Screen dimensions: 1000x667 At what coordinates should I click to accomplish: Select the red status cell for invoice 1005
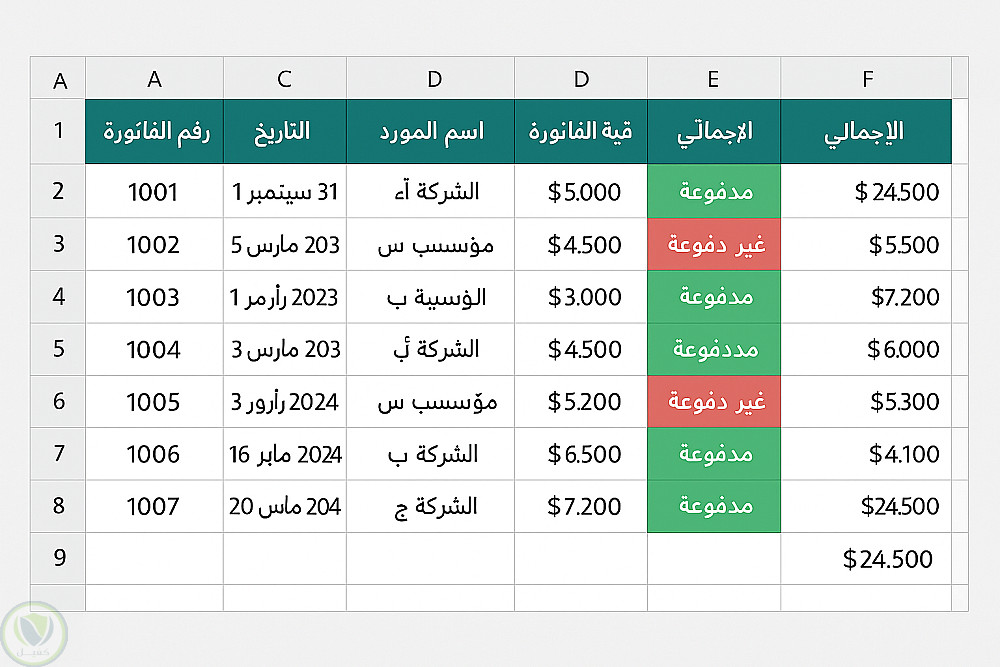click(714, 402)
